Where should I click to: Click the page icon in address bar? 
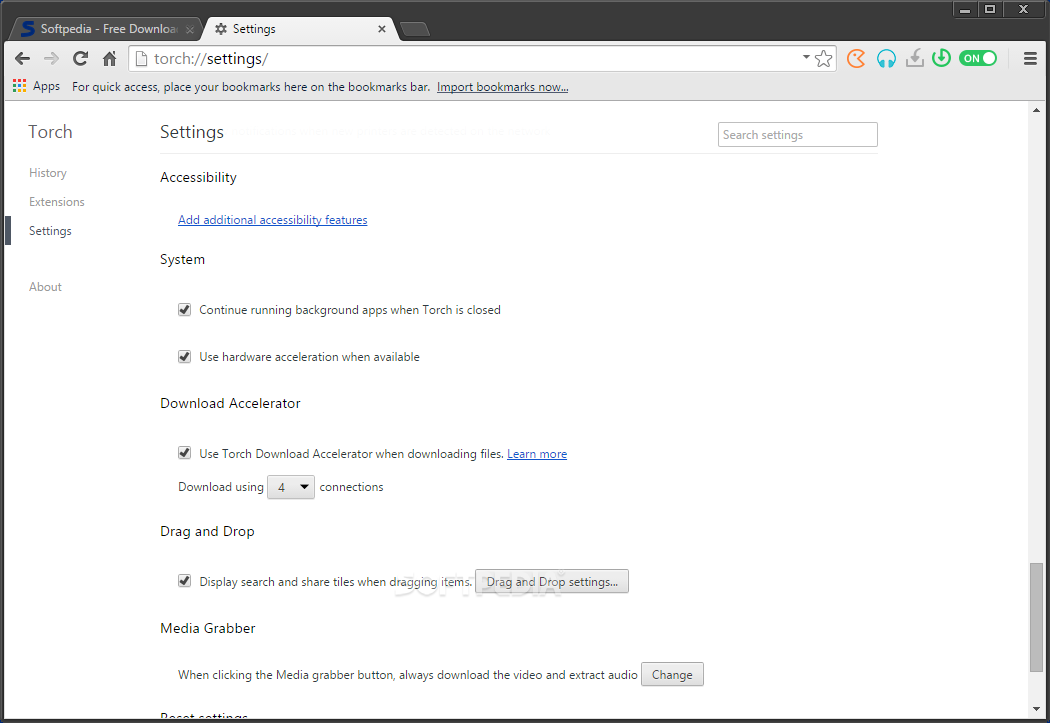click(141, 59)
